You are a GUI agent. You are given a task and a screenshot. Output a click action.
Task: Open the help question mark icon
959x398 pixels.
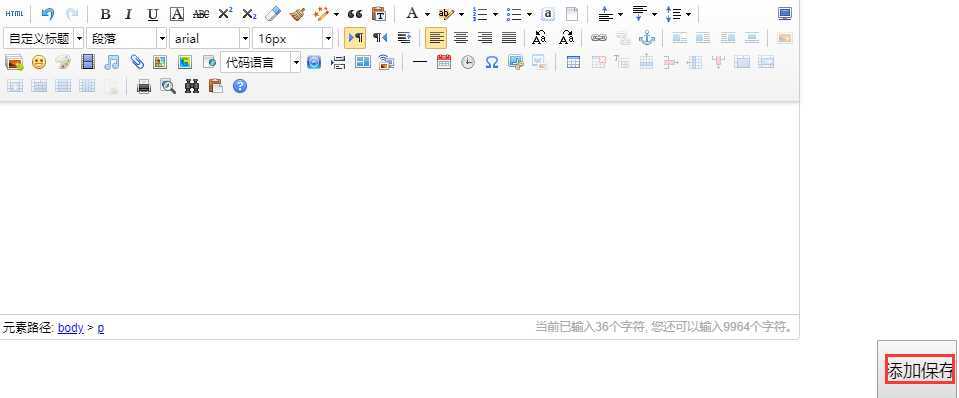(x=240, y=86)
